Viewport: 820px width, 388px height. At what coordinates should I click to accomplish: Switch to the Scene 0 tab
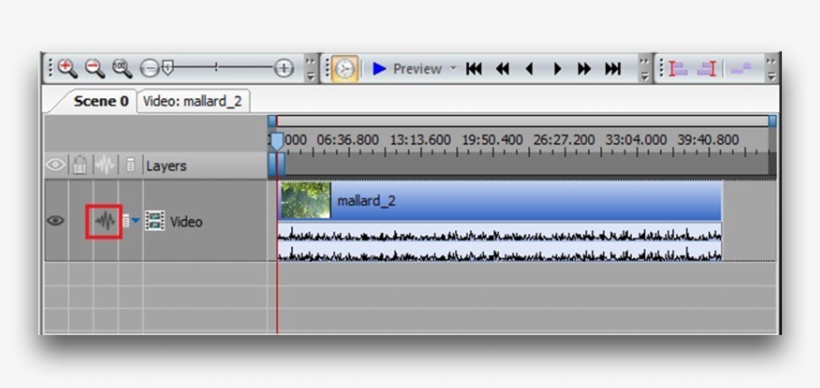point(101,101)
